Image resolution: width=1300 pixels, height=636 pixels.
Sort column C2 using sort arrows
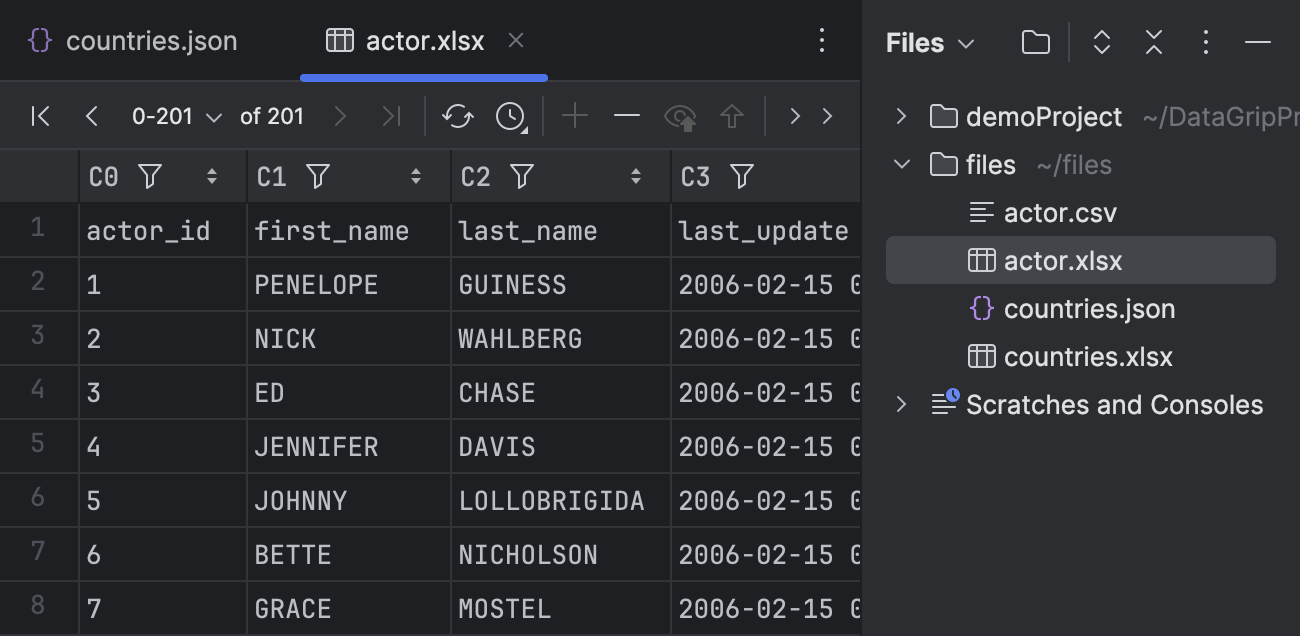[x=636, y=177]
